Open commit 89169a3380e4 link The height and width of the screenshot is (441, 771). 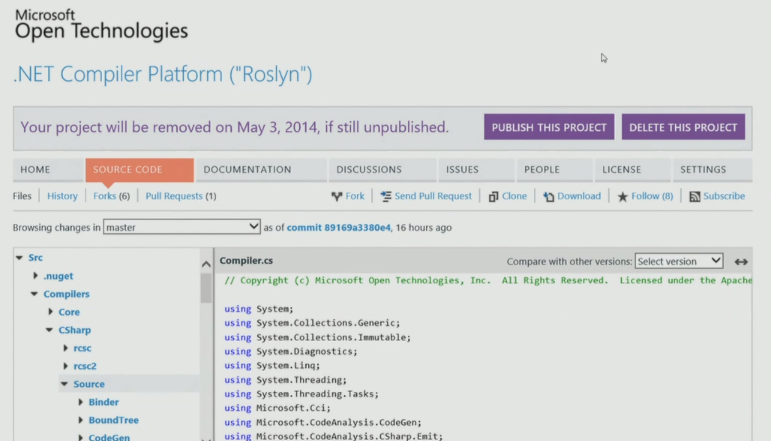click(x=338, y=228)
